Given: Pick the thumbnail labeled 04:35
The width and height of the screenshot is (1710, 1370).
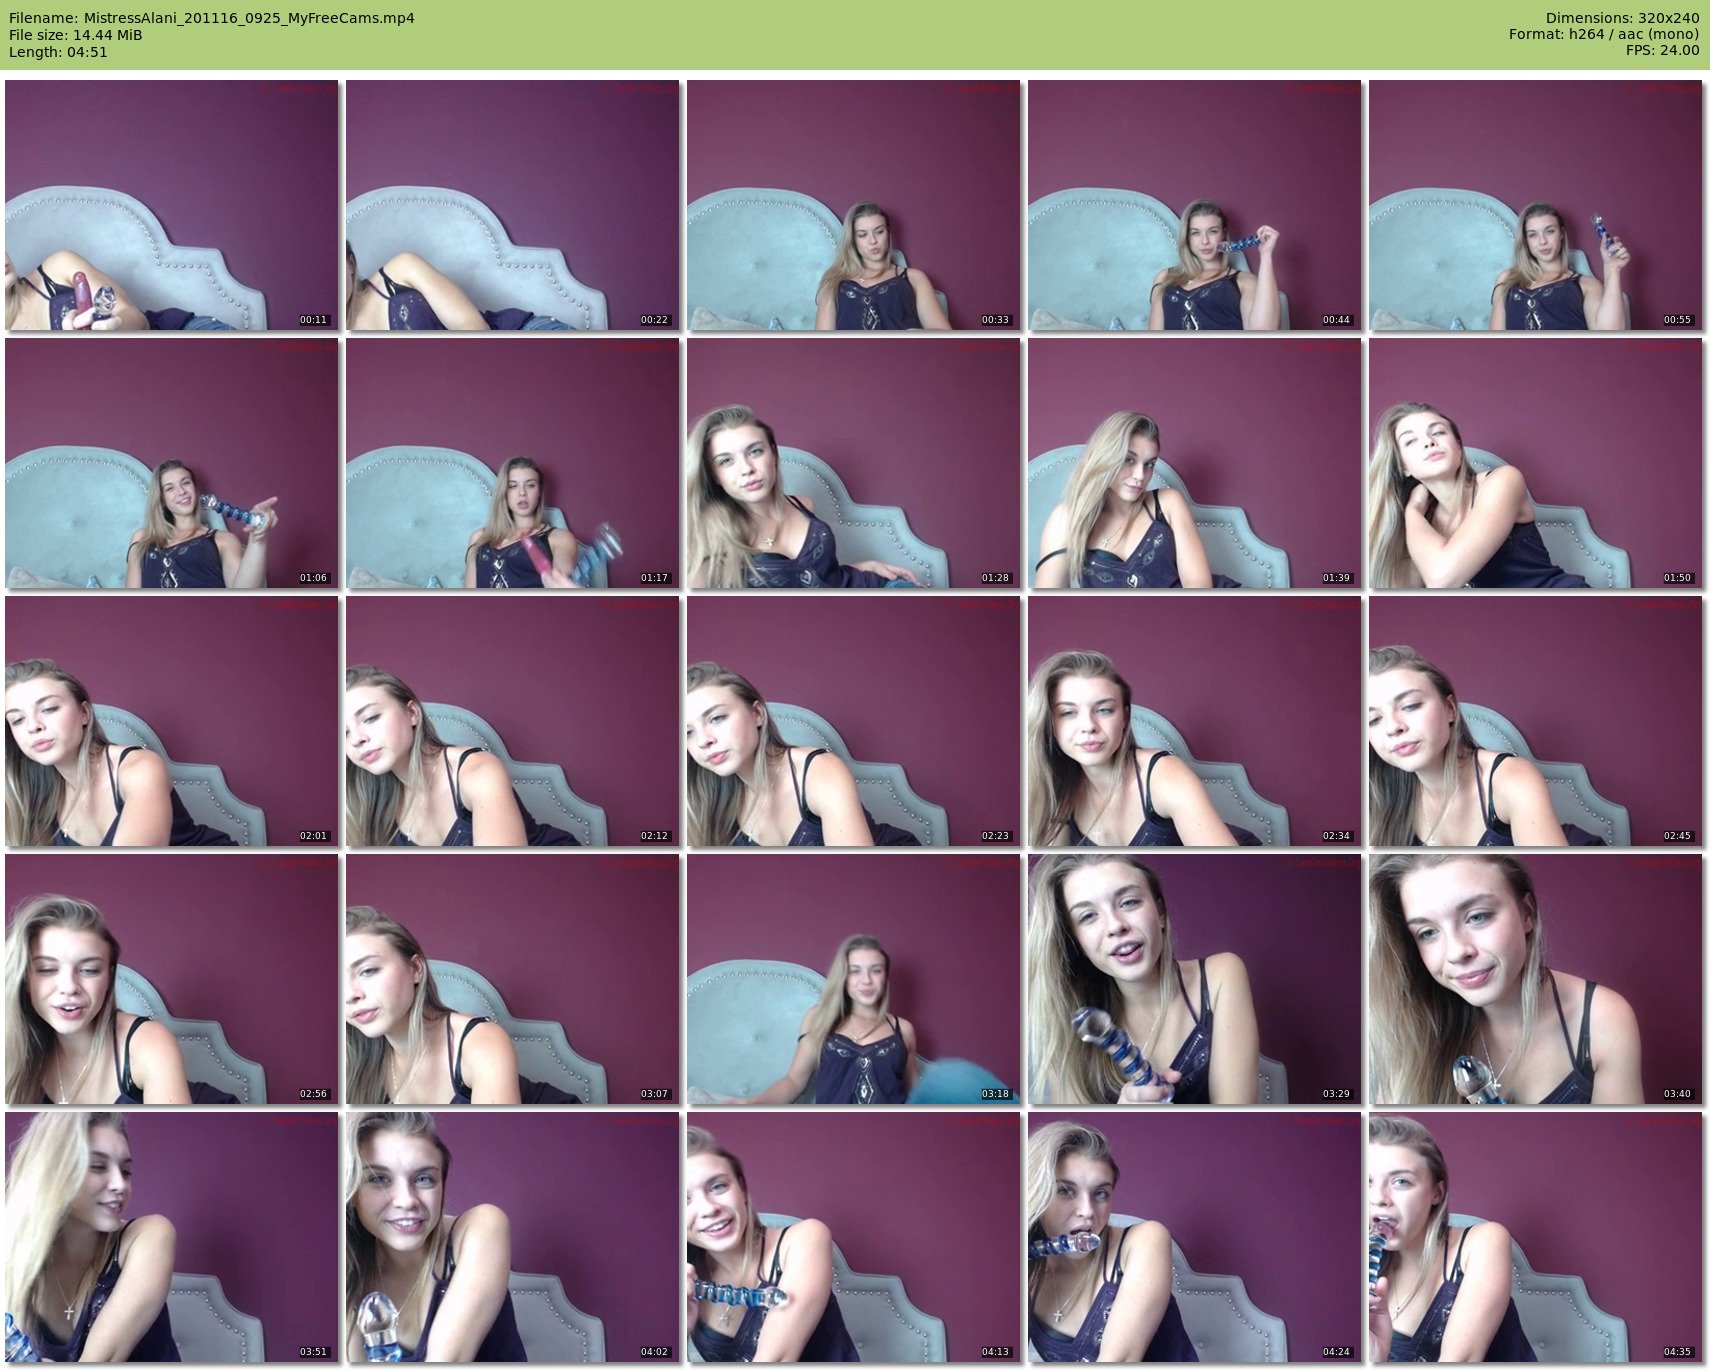Looking at the screenshot, I should (x=1536, y=1237).
